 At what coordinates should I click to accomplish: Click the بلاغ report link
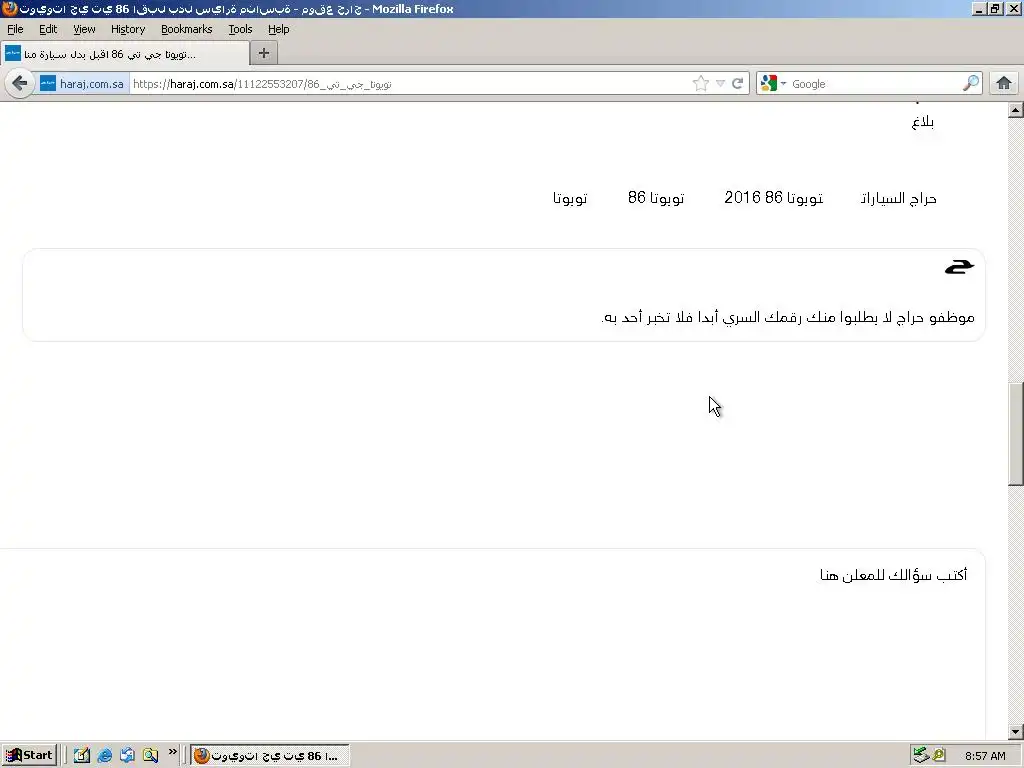pos(923,122)
